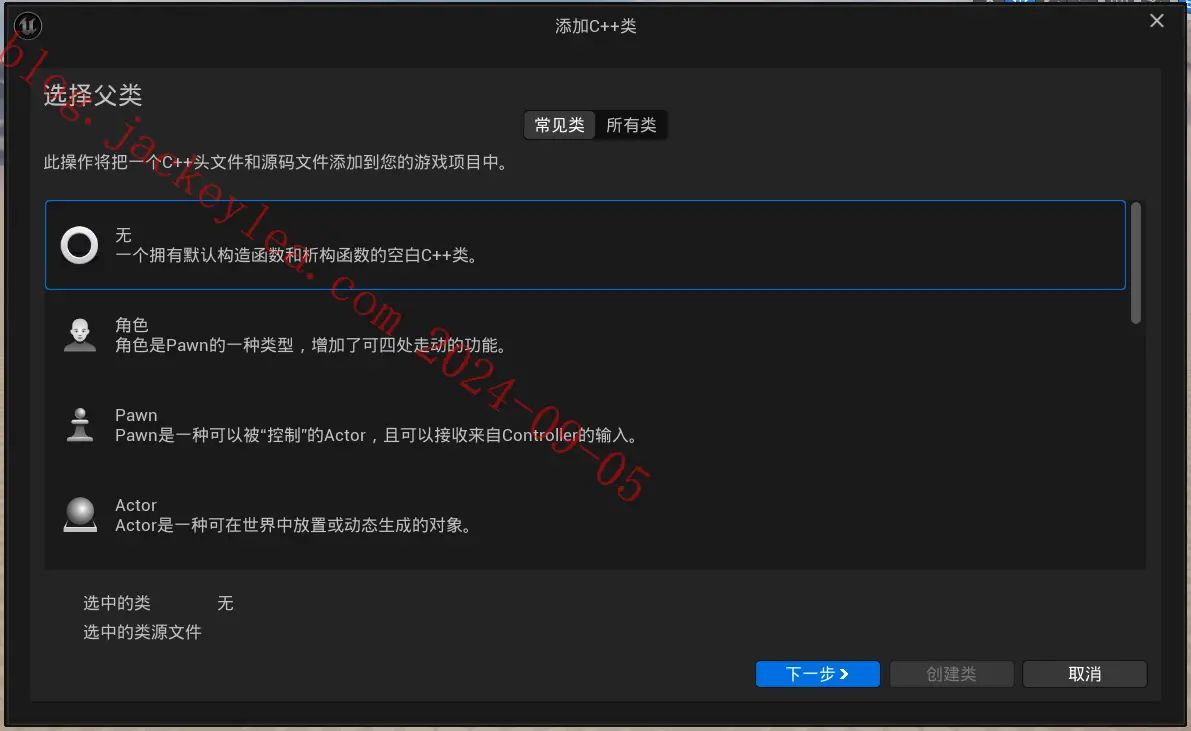Click the 选中的类源文件 label
The image size is (1191, 731).
(142, 632)
